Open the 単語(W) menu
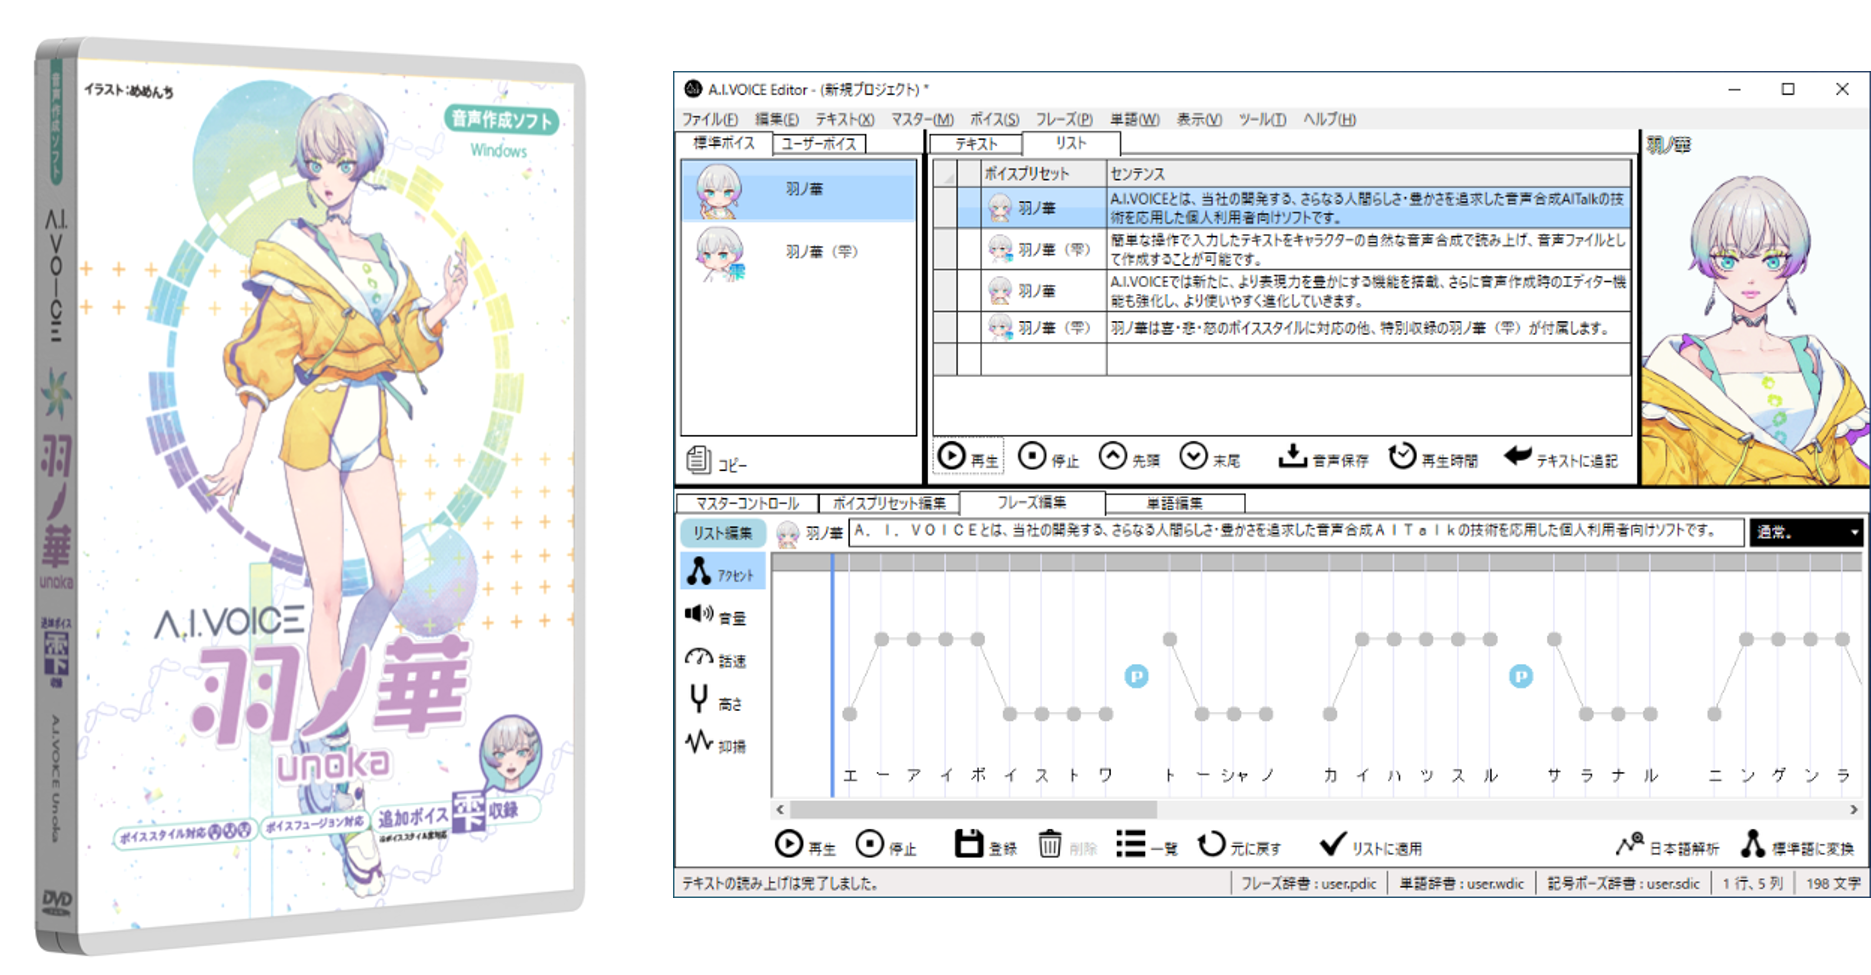The image size is (1871, 975). click(x=1134, y=119)
